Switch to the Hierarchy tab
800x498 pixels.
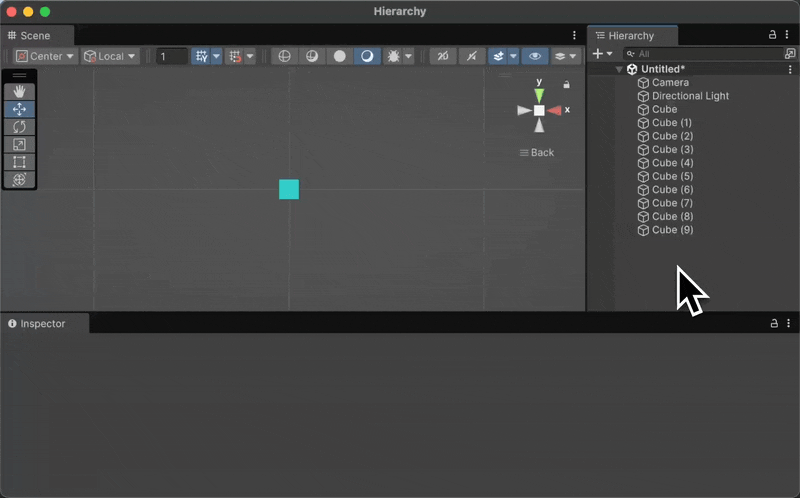(x=633, y=35)
